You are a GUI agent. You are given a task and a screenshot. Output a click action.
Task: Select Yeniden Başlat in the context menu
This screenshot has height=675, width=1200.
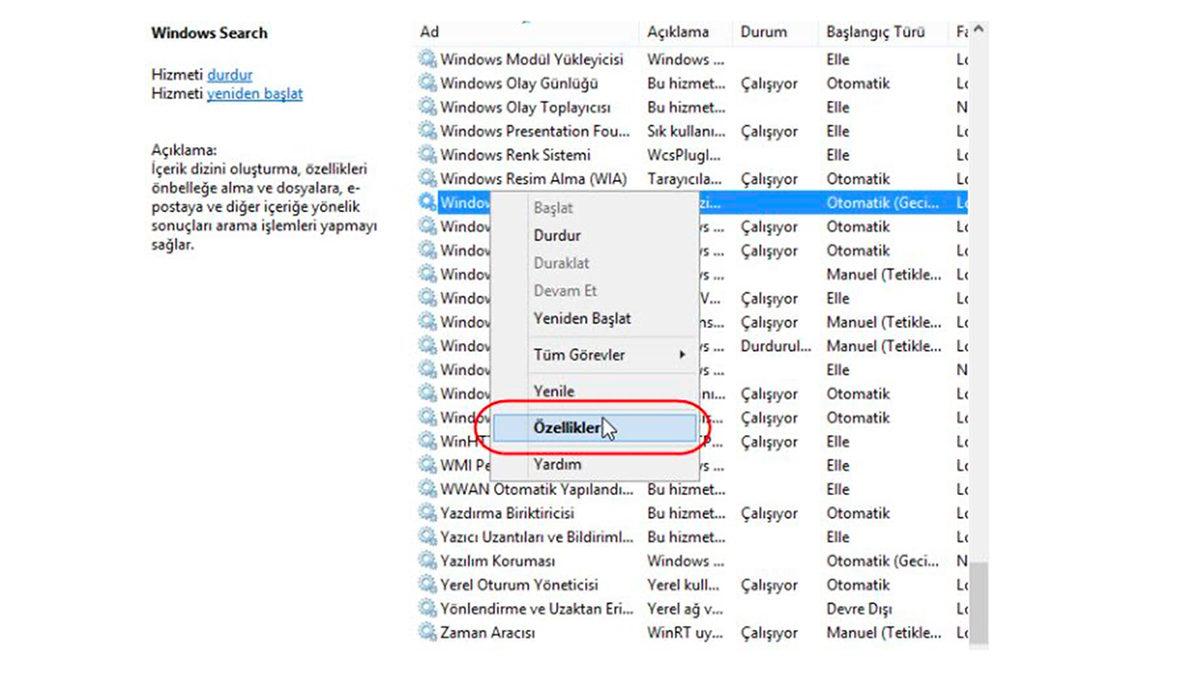[583, 318]
